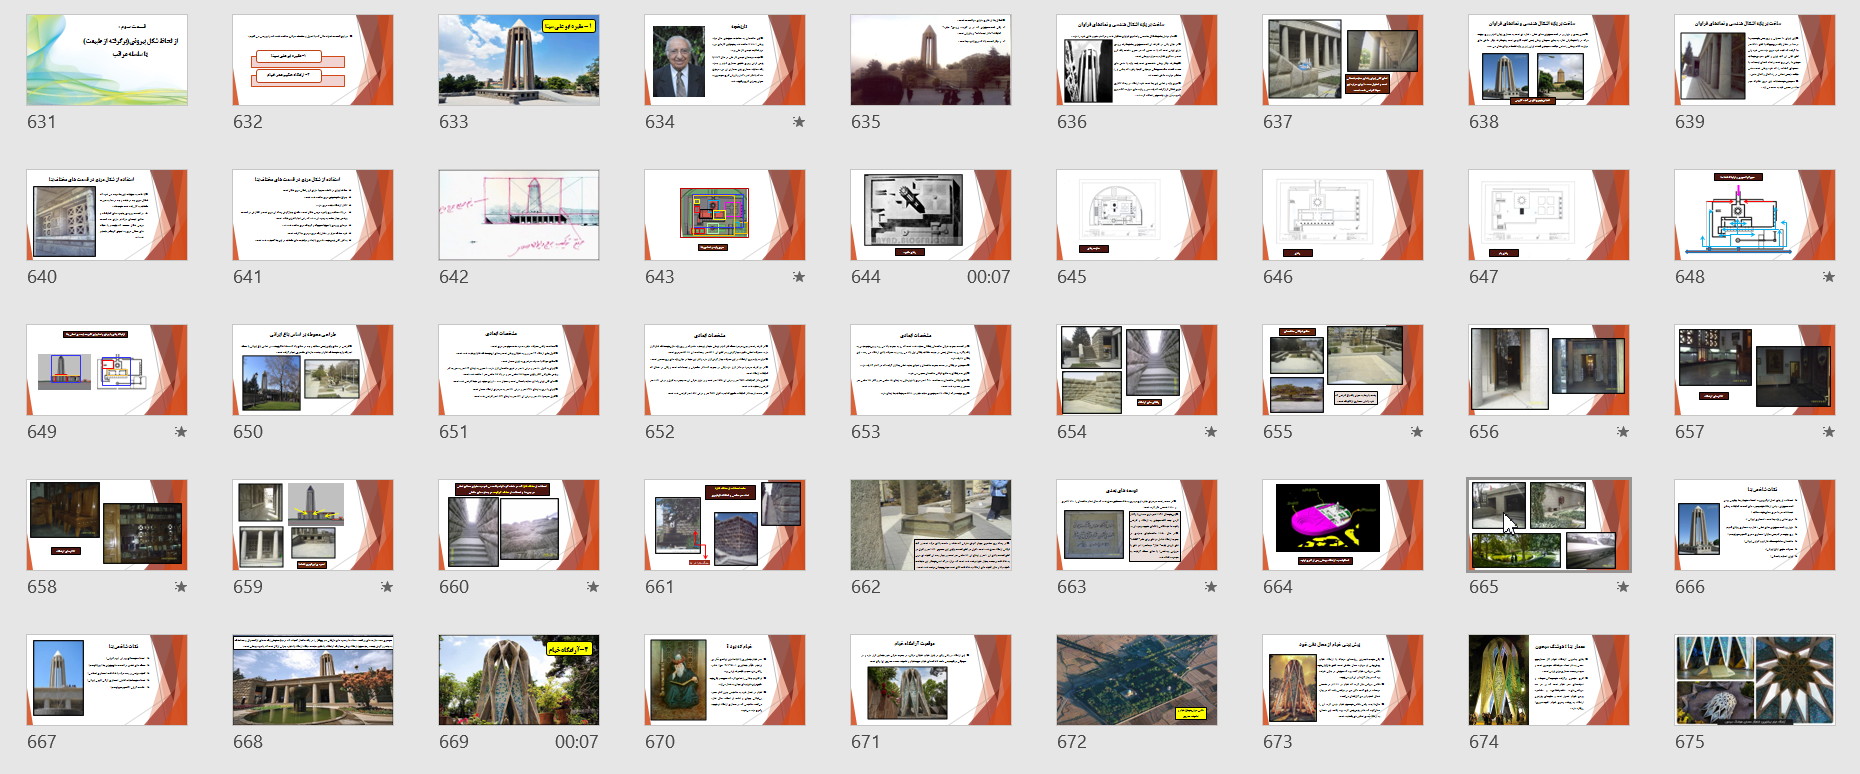Viewport: 1860px width, 774px height.
Task: Click the animation star under slide 634
Action: 798,122
